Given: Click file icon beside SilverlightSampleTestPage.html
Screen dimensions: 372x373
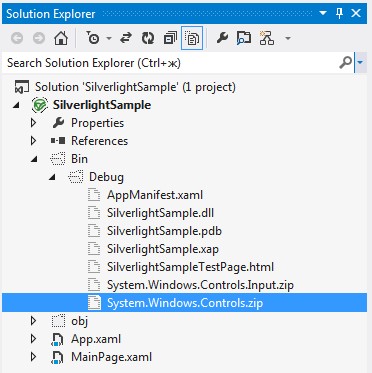Looking at the screenshot, I should coord(94,267).
